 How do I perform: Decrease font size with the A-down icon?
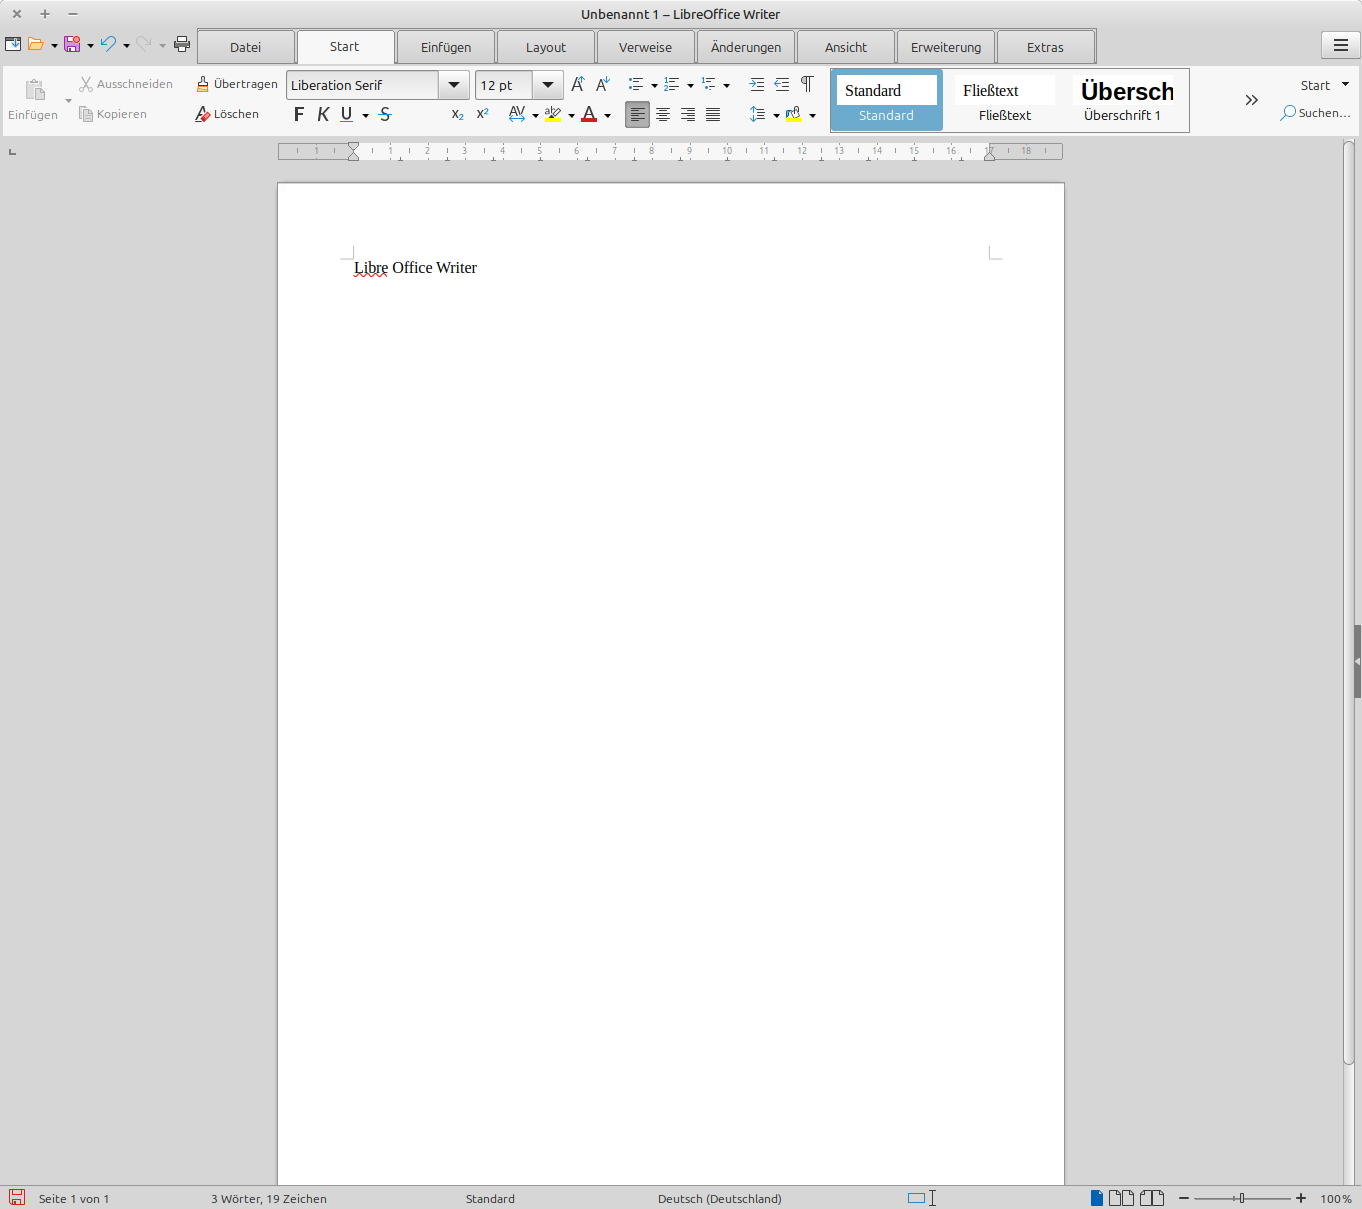pos(603,85)
